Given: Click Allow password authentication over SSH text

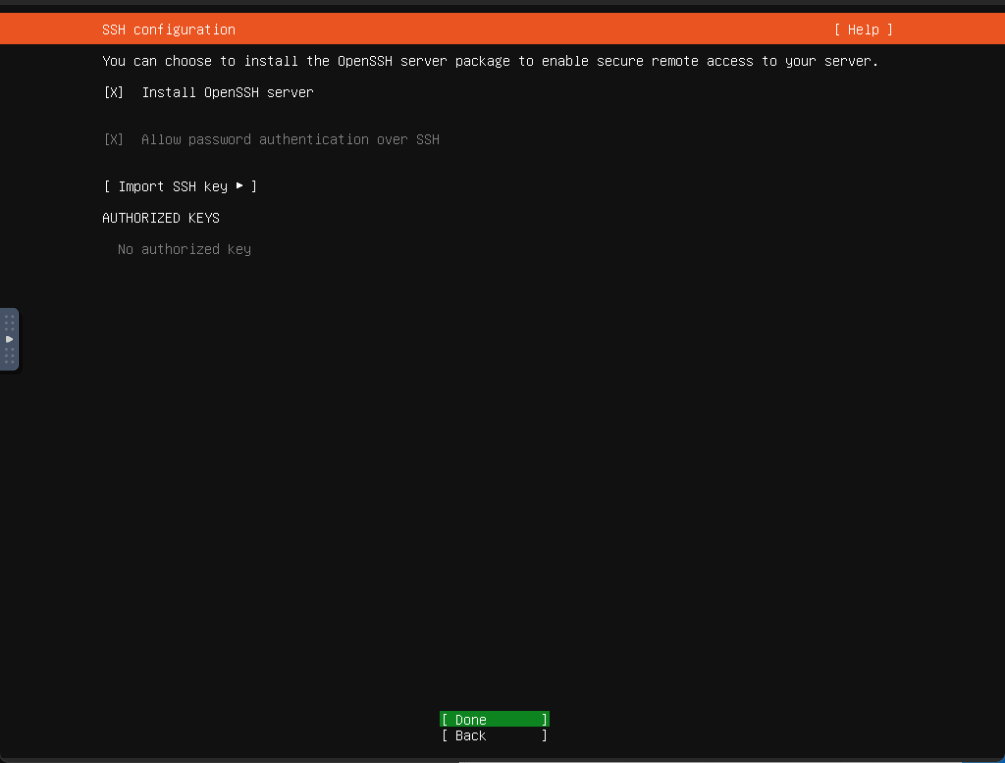Looking at the screenshot, I should tap(290, 140).
